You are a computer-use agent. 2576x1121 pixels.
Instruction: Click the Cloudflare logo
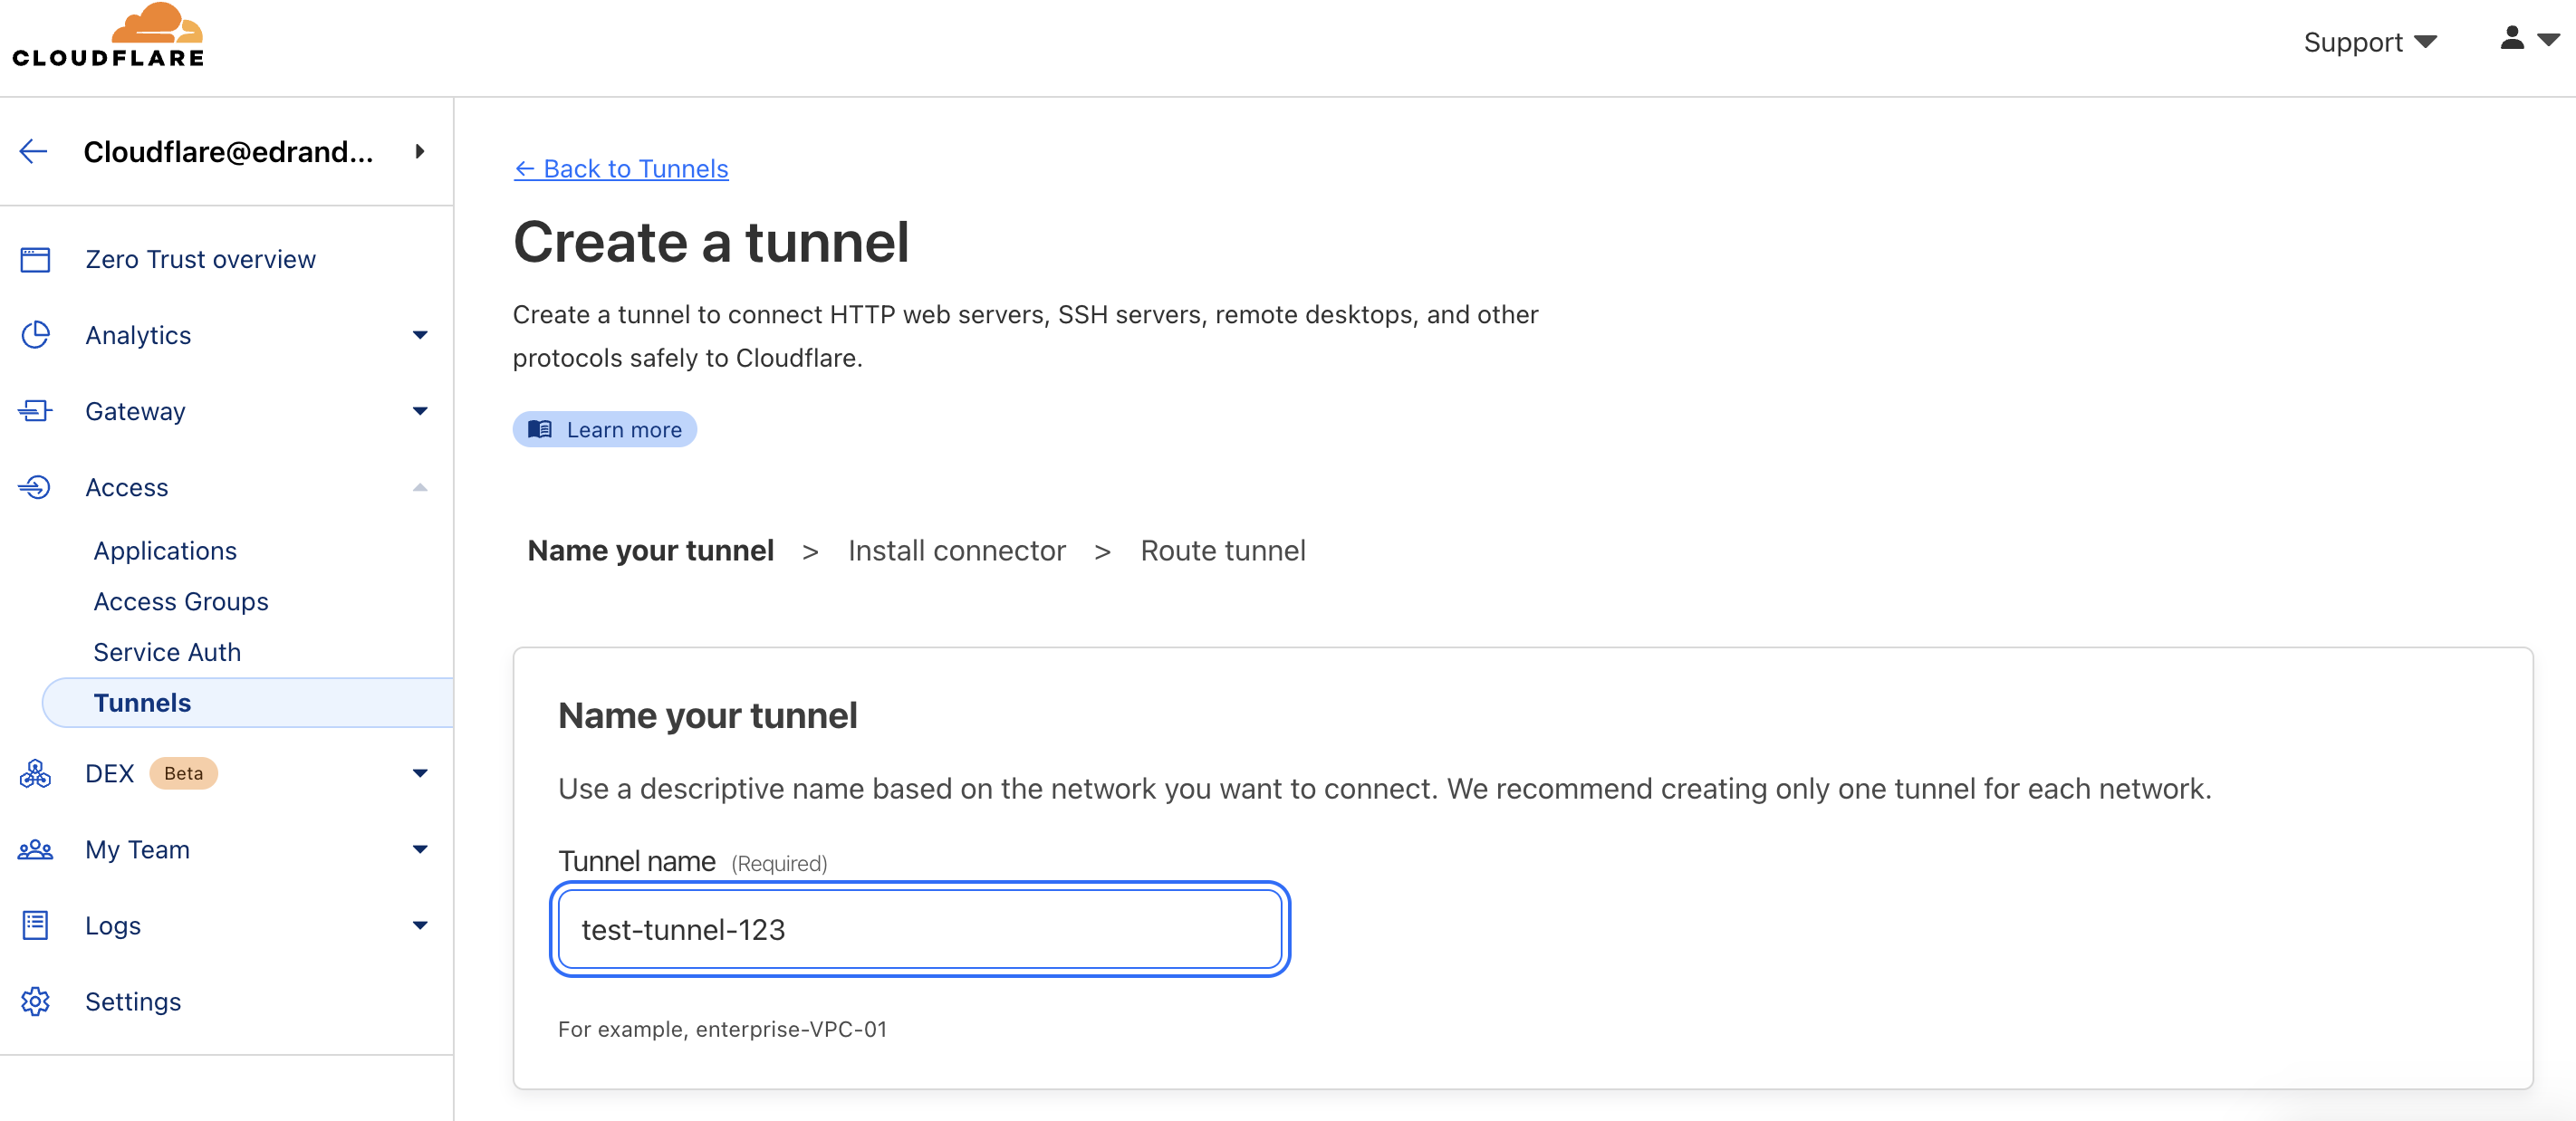(108, 36)
